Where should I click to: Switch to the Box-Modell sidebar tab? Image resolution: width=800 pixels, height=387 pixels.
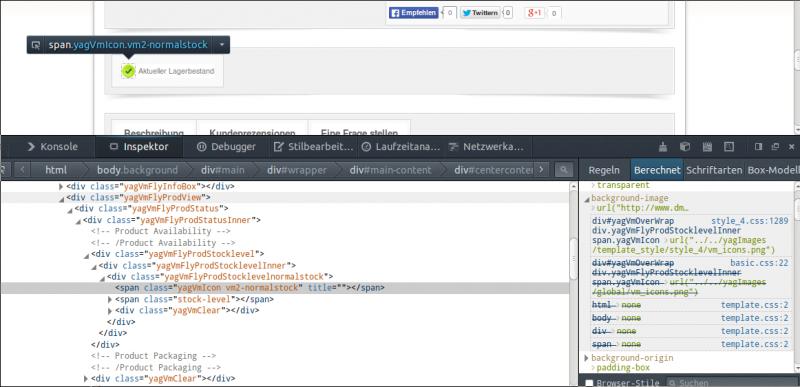(772, 170)
